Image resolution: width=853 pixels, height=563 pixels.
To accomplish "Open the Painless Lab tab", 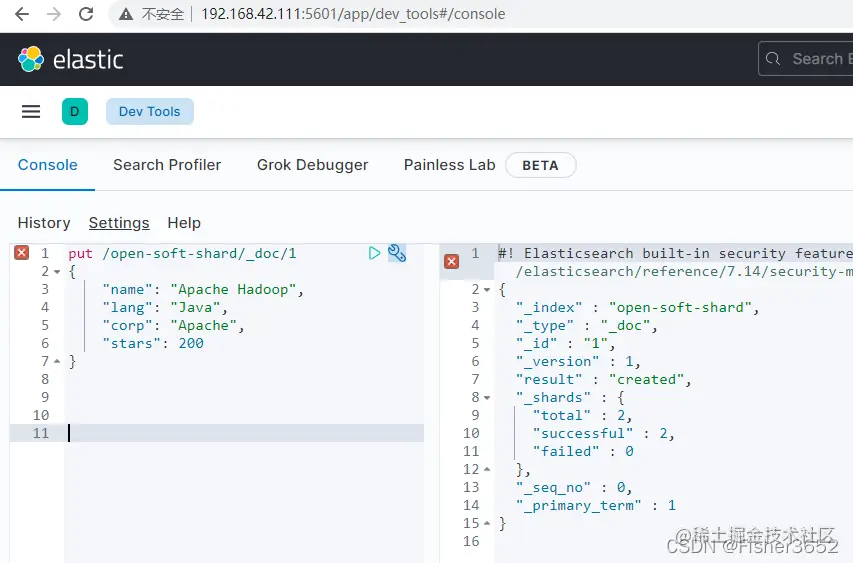I will (x=449, y=165).
